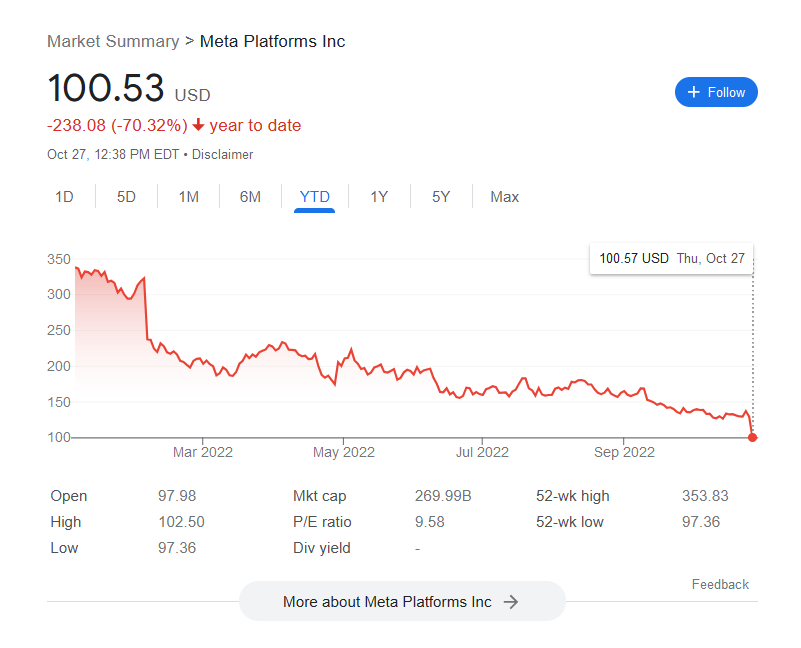Click the arrow icon beside More about Meta
This screenshot has height=648, width=801.
(x=510, y=602)
